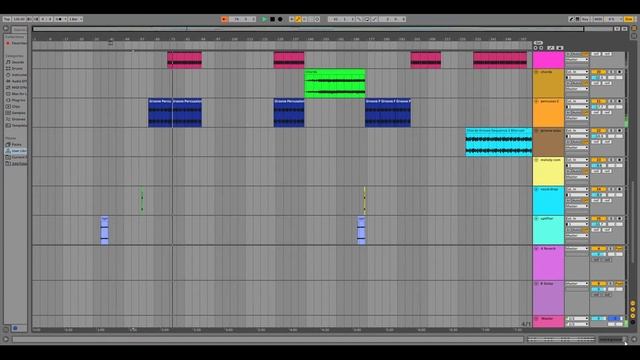Image resolution: width=640 pixels, height=360 pixels.
Task: Click the Tap tempo button
Action: (x=7, y=19)
